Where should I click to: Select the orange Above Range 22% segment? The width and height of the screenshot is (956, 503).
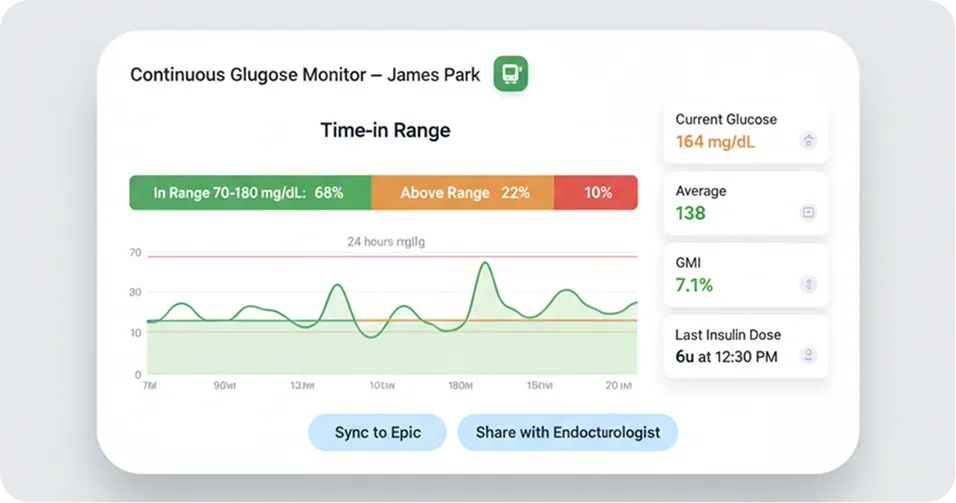(463, 193)
